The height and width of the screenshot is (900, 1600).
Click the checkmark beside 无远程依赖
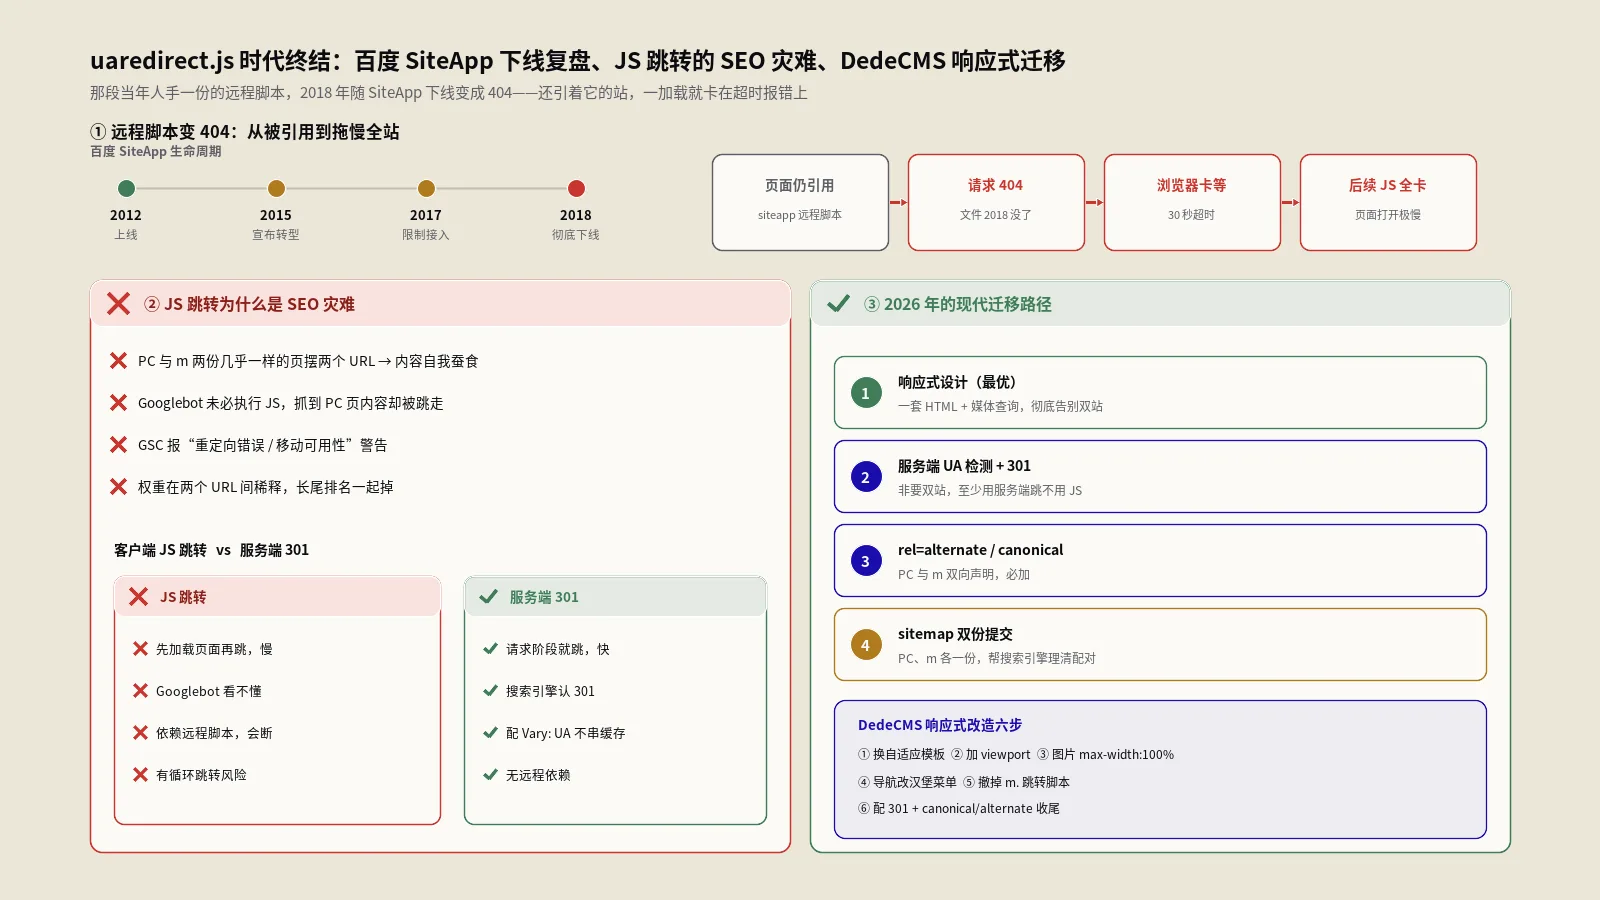[490, 775]
